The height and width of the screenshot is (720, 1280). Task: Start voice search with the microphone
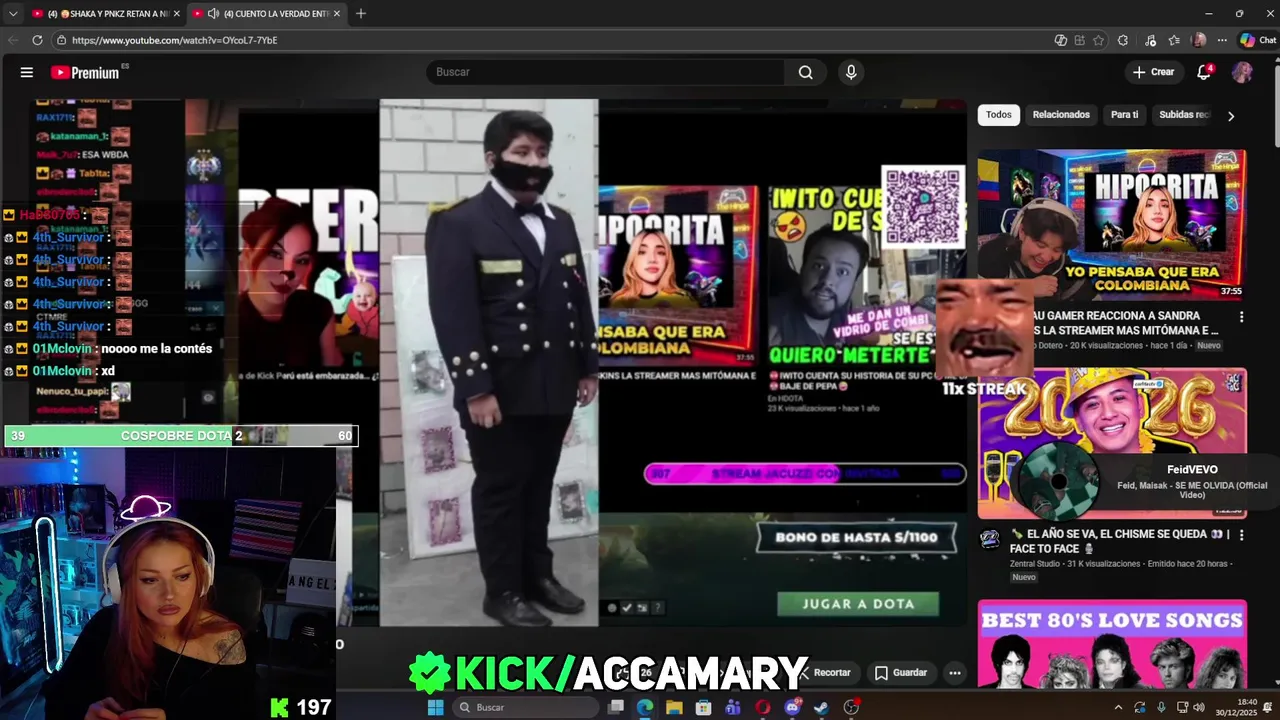(851, 72)
